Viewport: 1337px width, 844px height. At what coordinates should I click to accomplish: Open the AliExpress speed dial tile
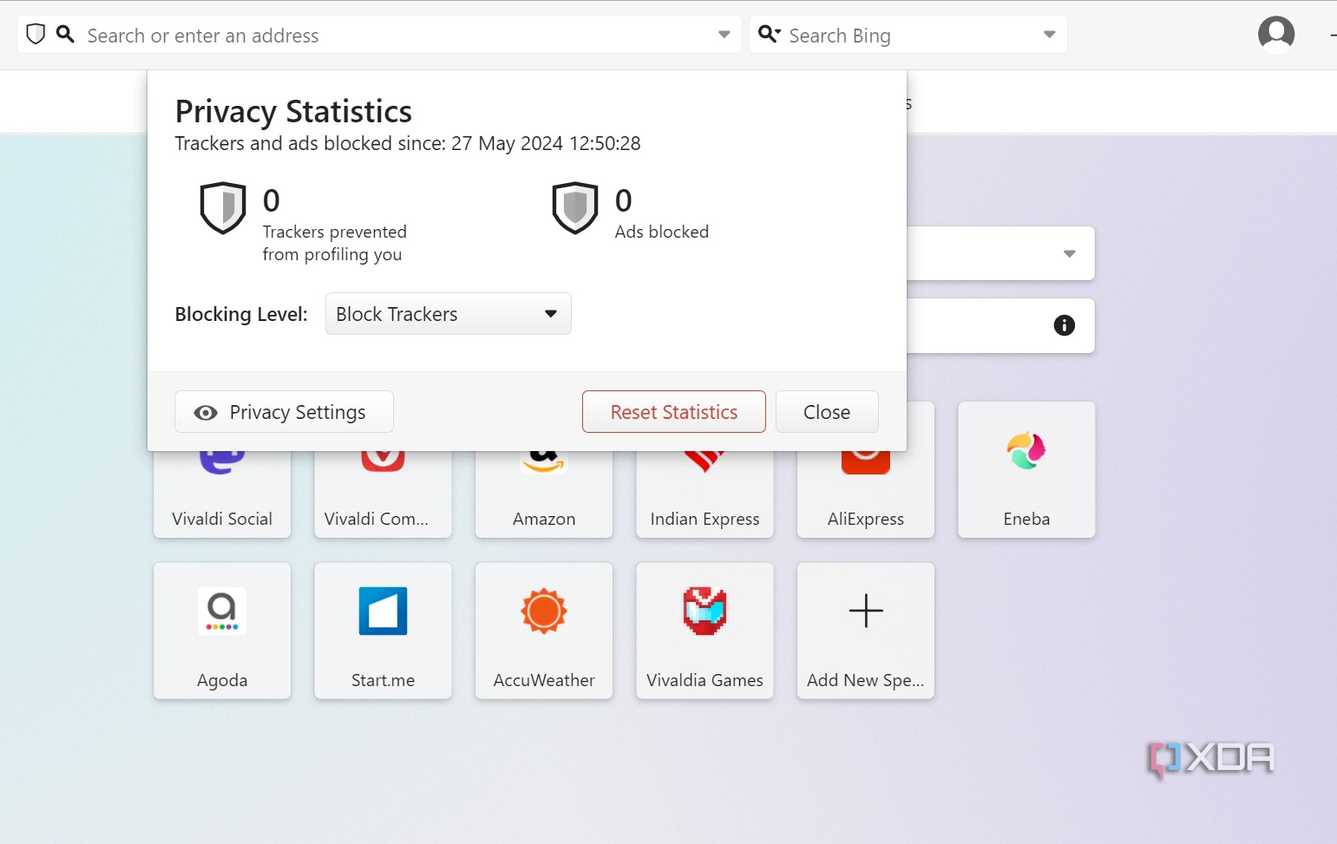(866, 494)
